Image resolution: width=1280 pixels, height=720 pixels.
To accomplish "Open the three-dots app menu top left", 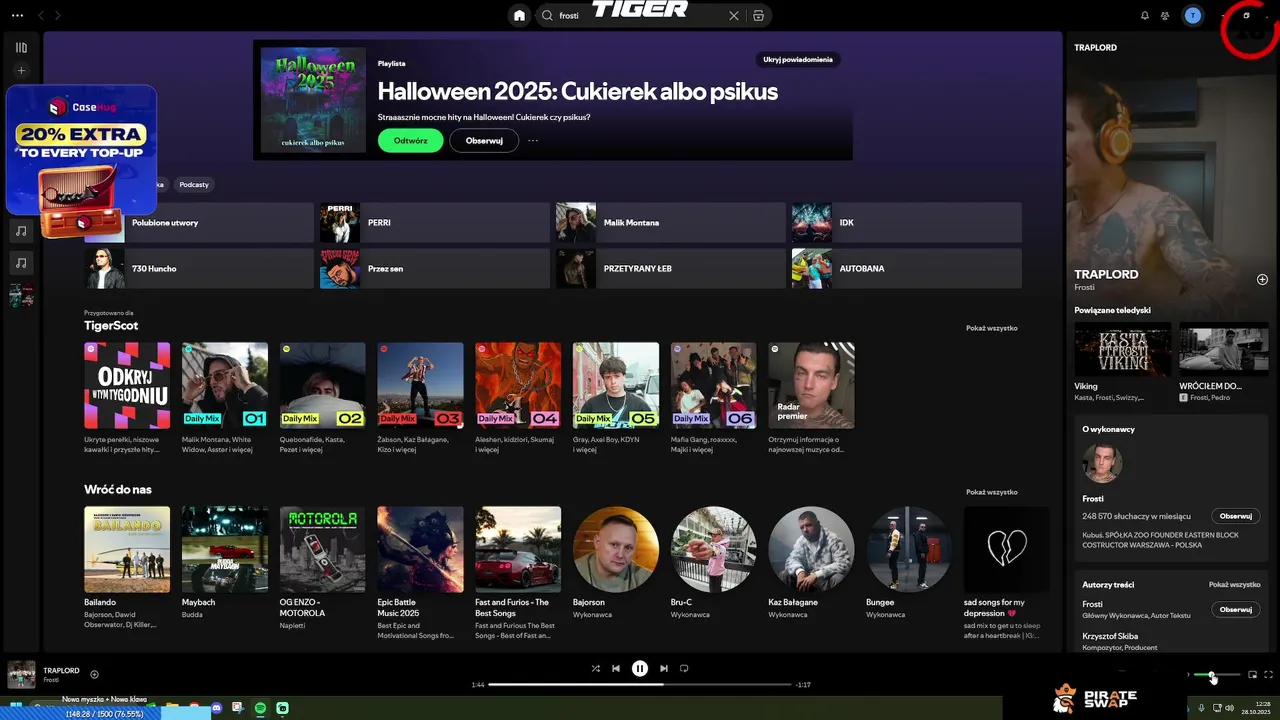I will click(17, 16).
